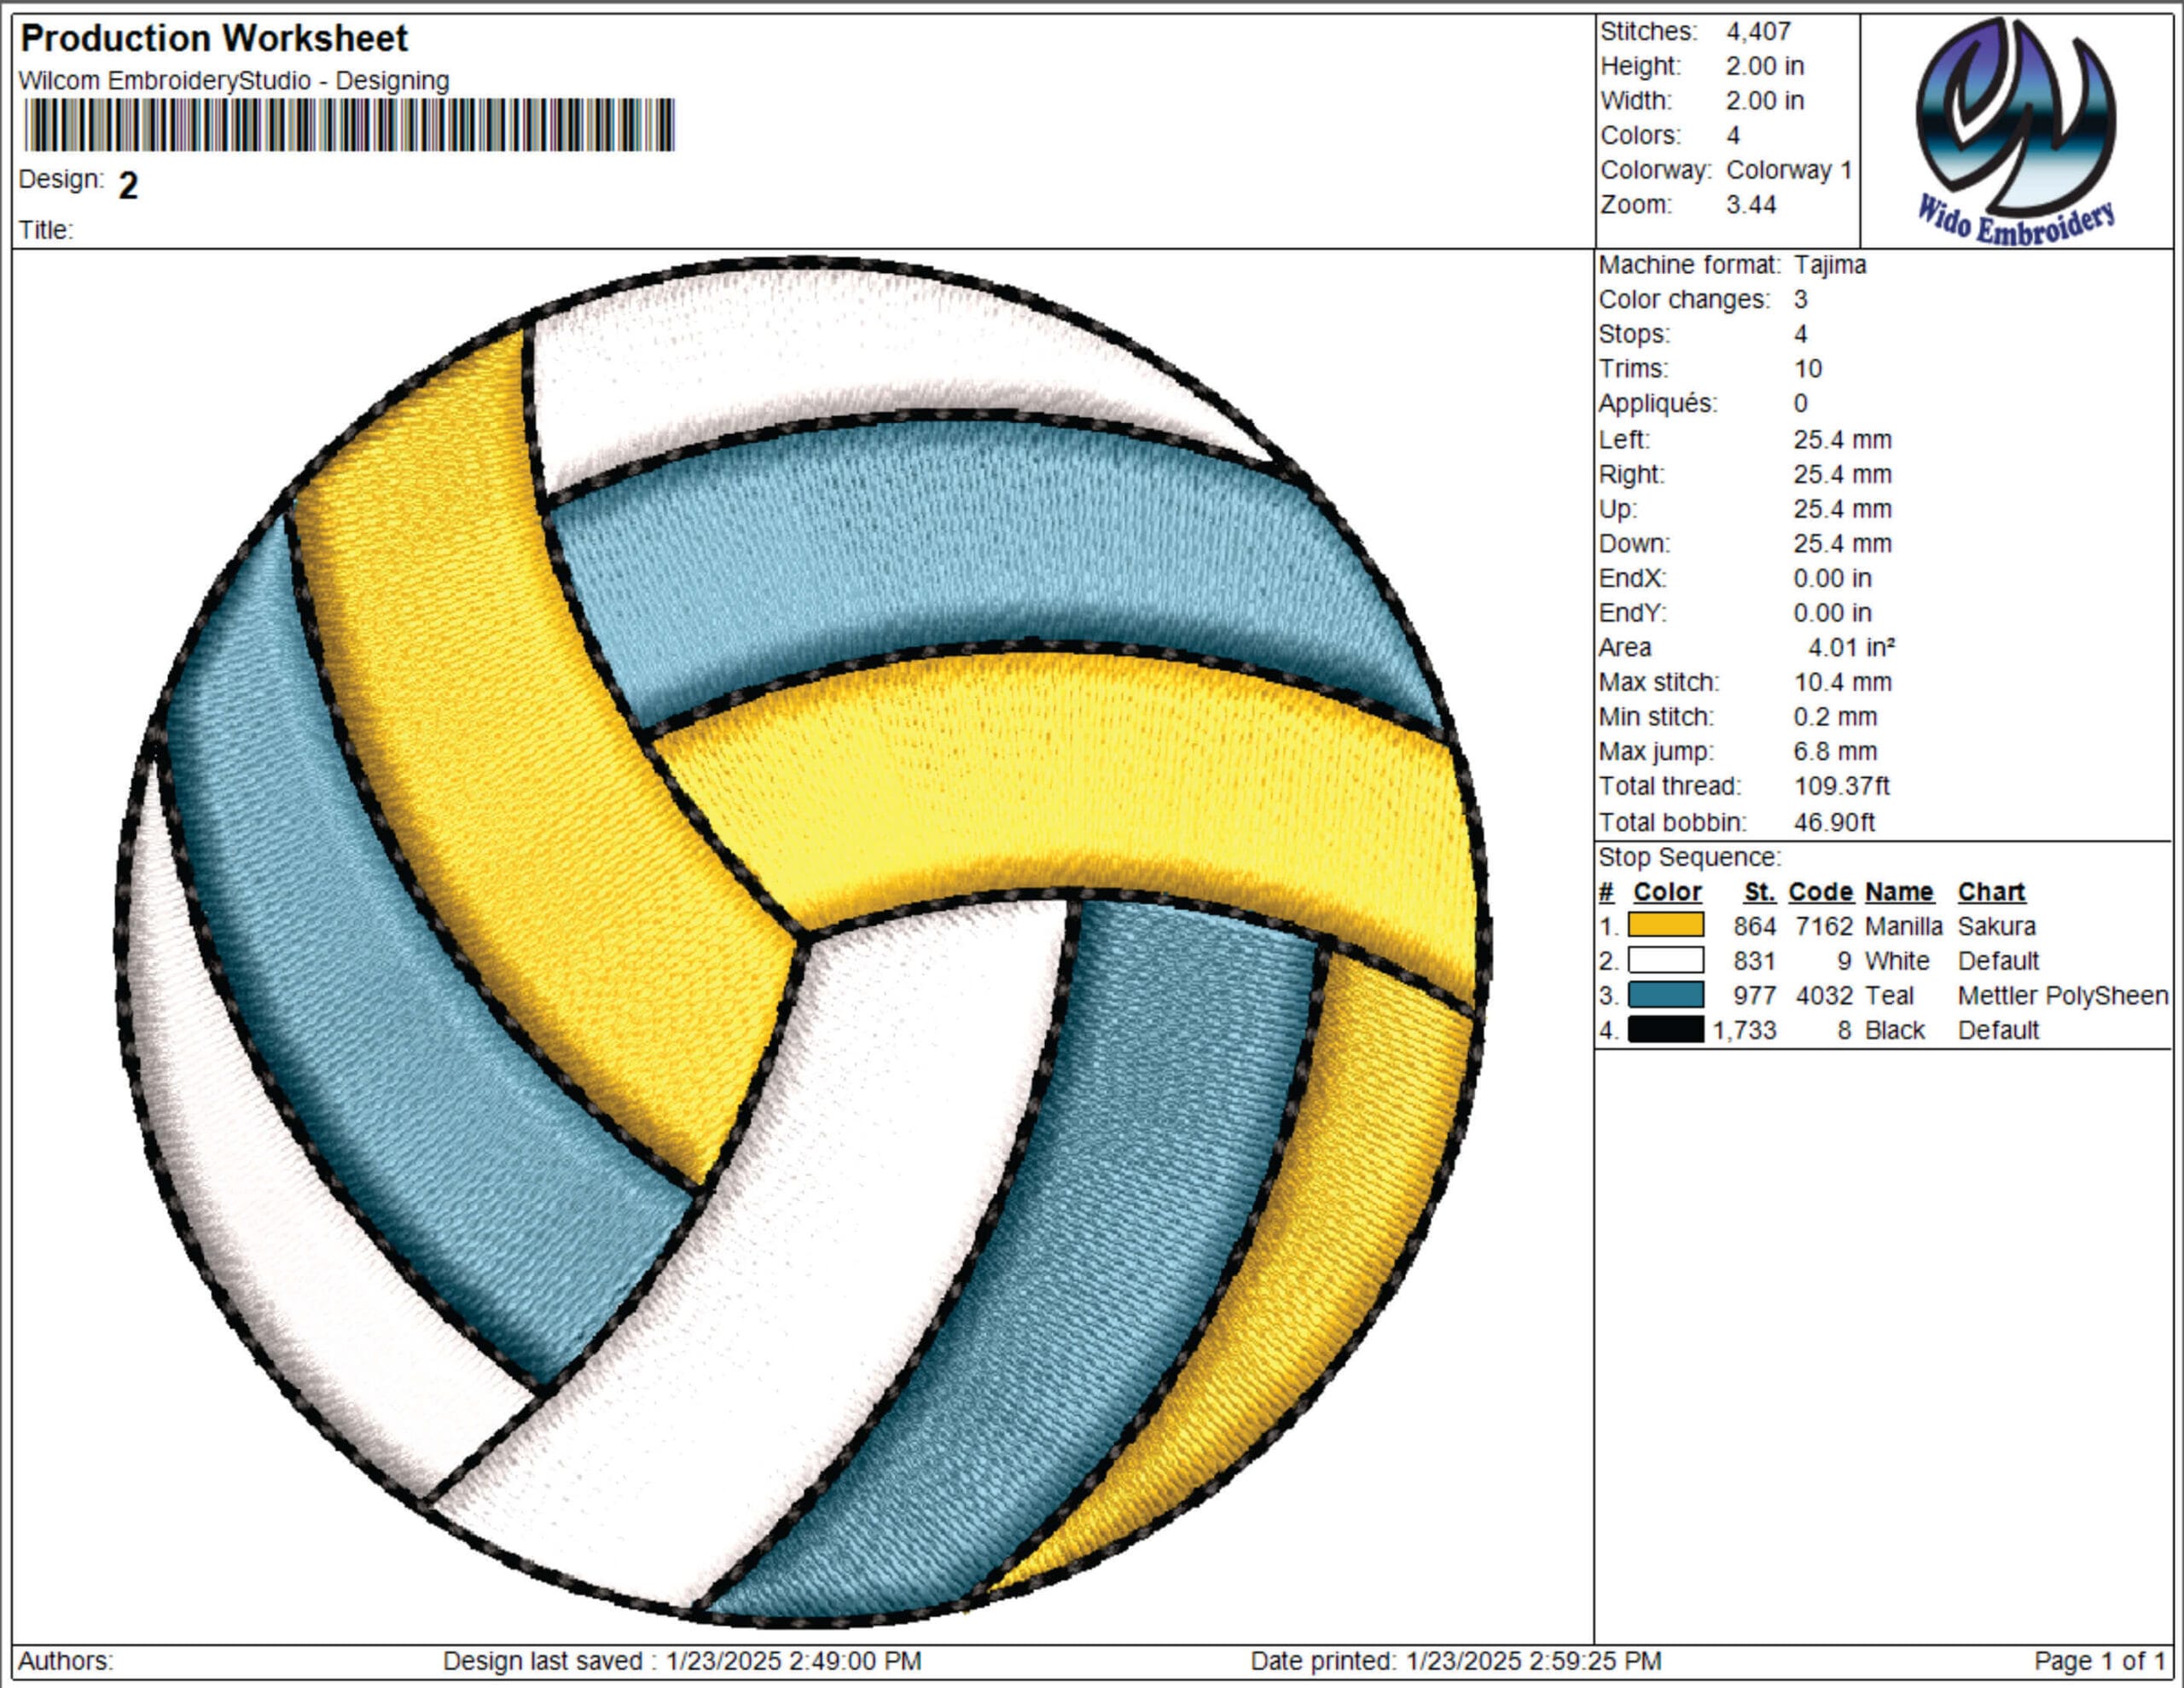
Task: Click the Code column header
Action: pyautogui.click(x=1820, y=892)
